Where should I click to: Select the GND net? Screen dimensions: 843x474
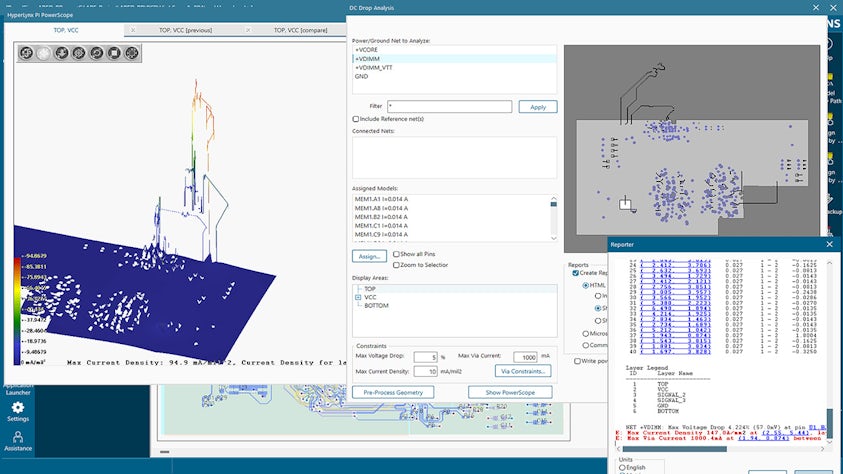(x=454, y=76)
